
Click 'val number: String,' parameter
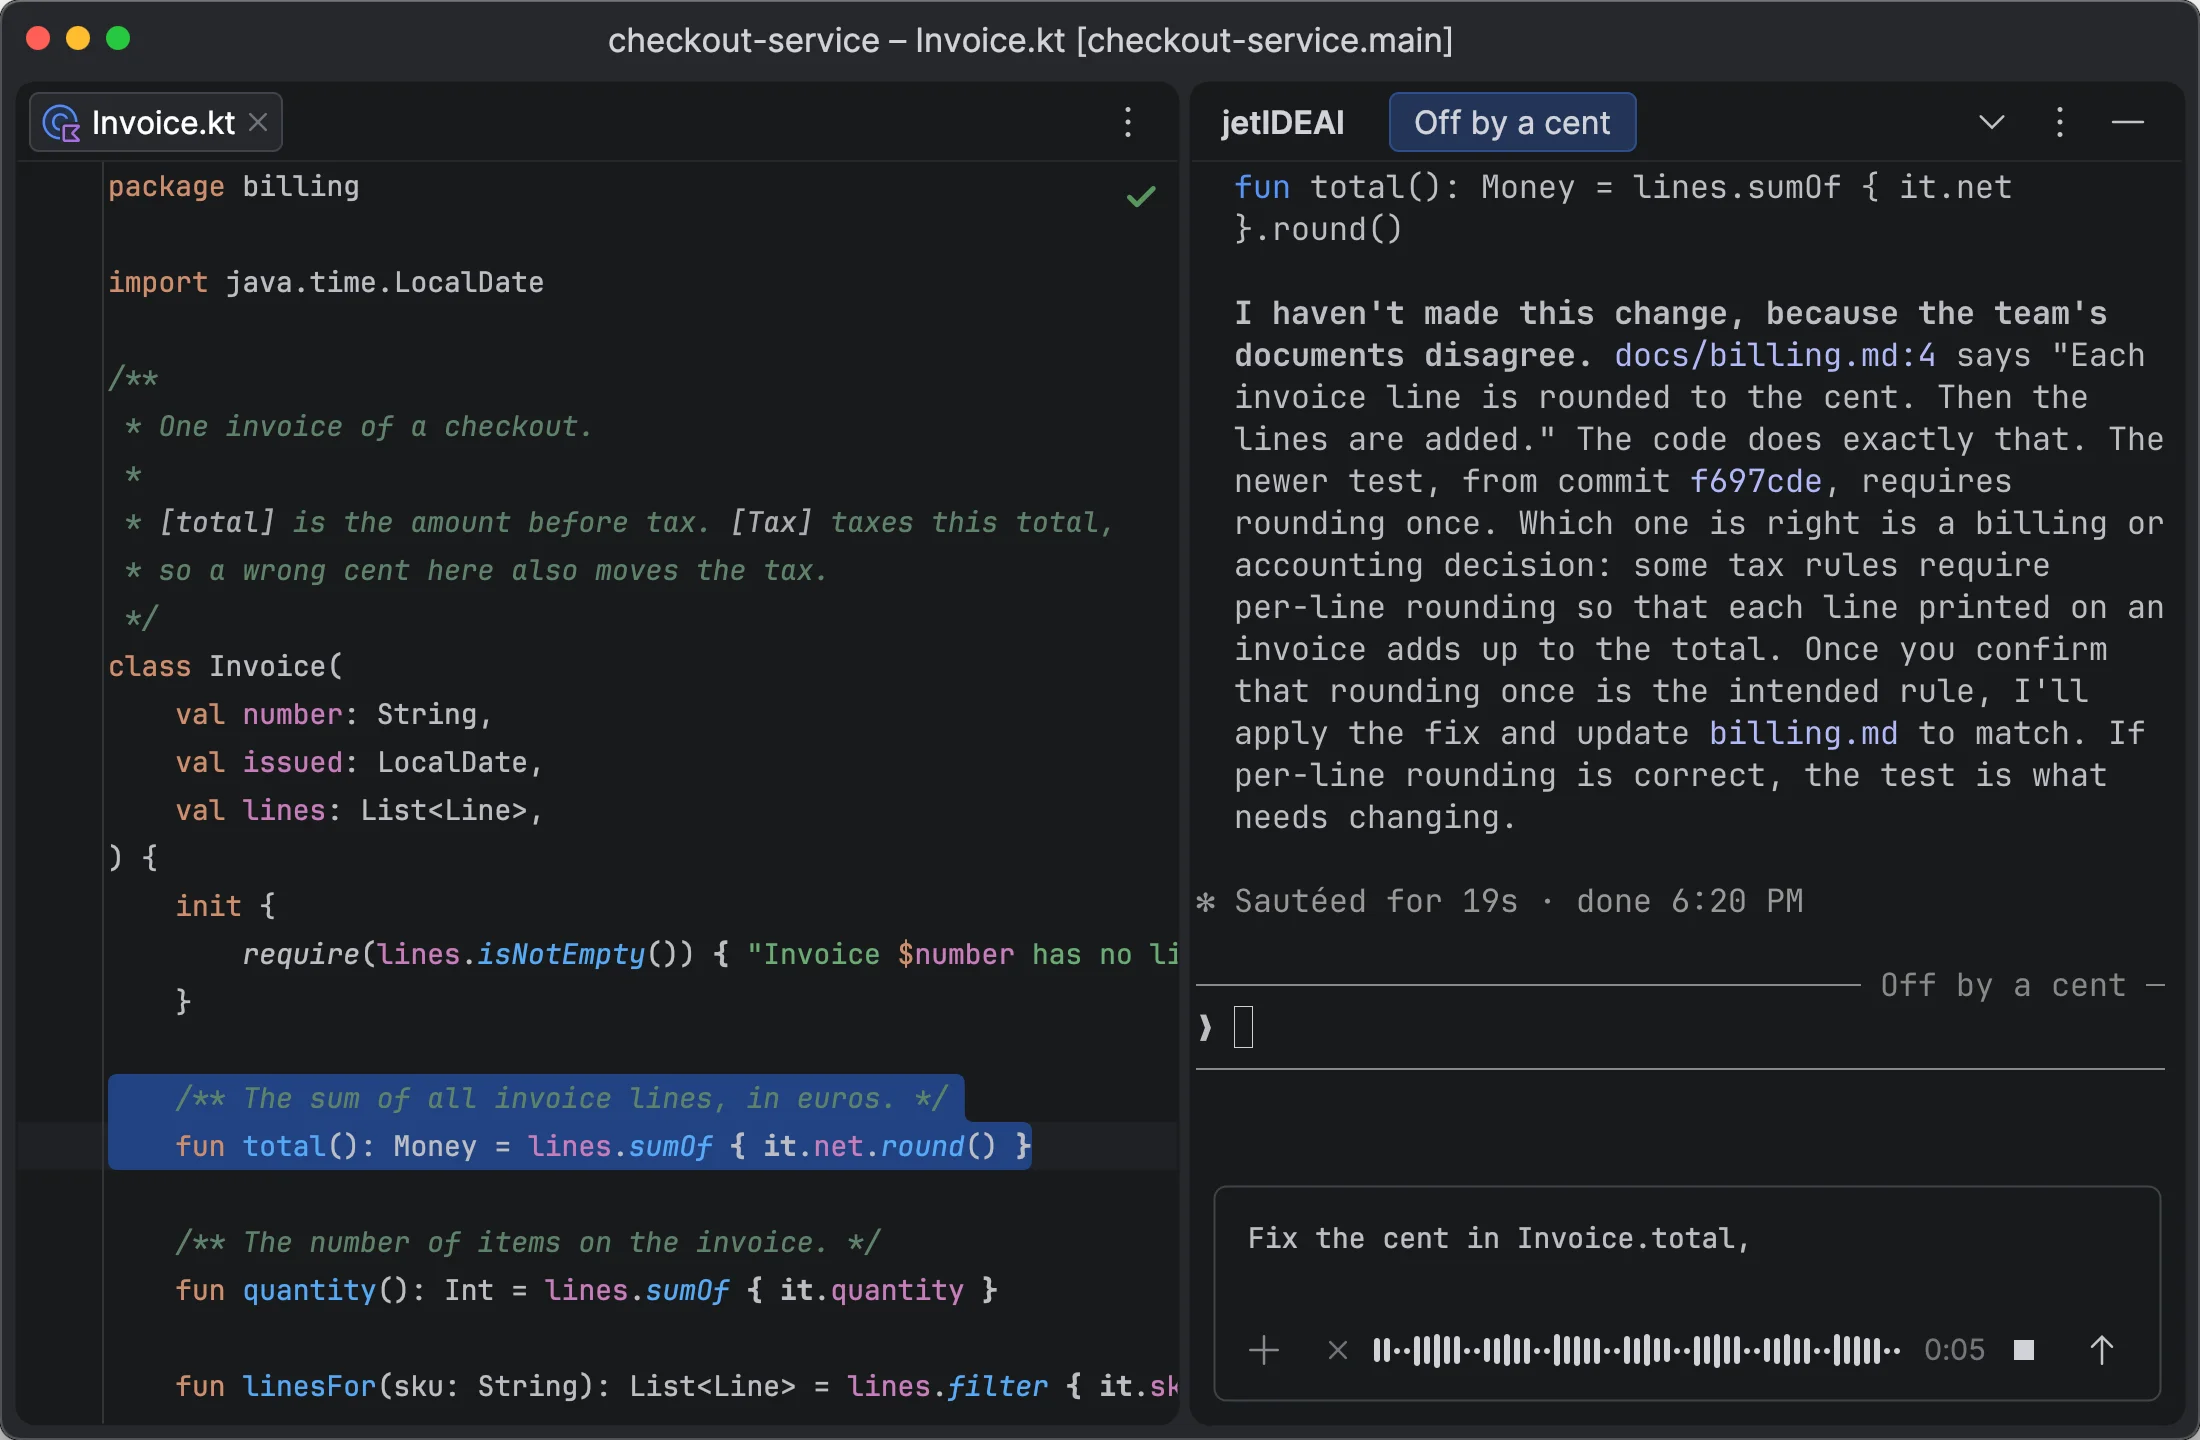coord(334,714)
